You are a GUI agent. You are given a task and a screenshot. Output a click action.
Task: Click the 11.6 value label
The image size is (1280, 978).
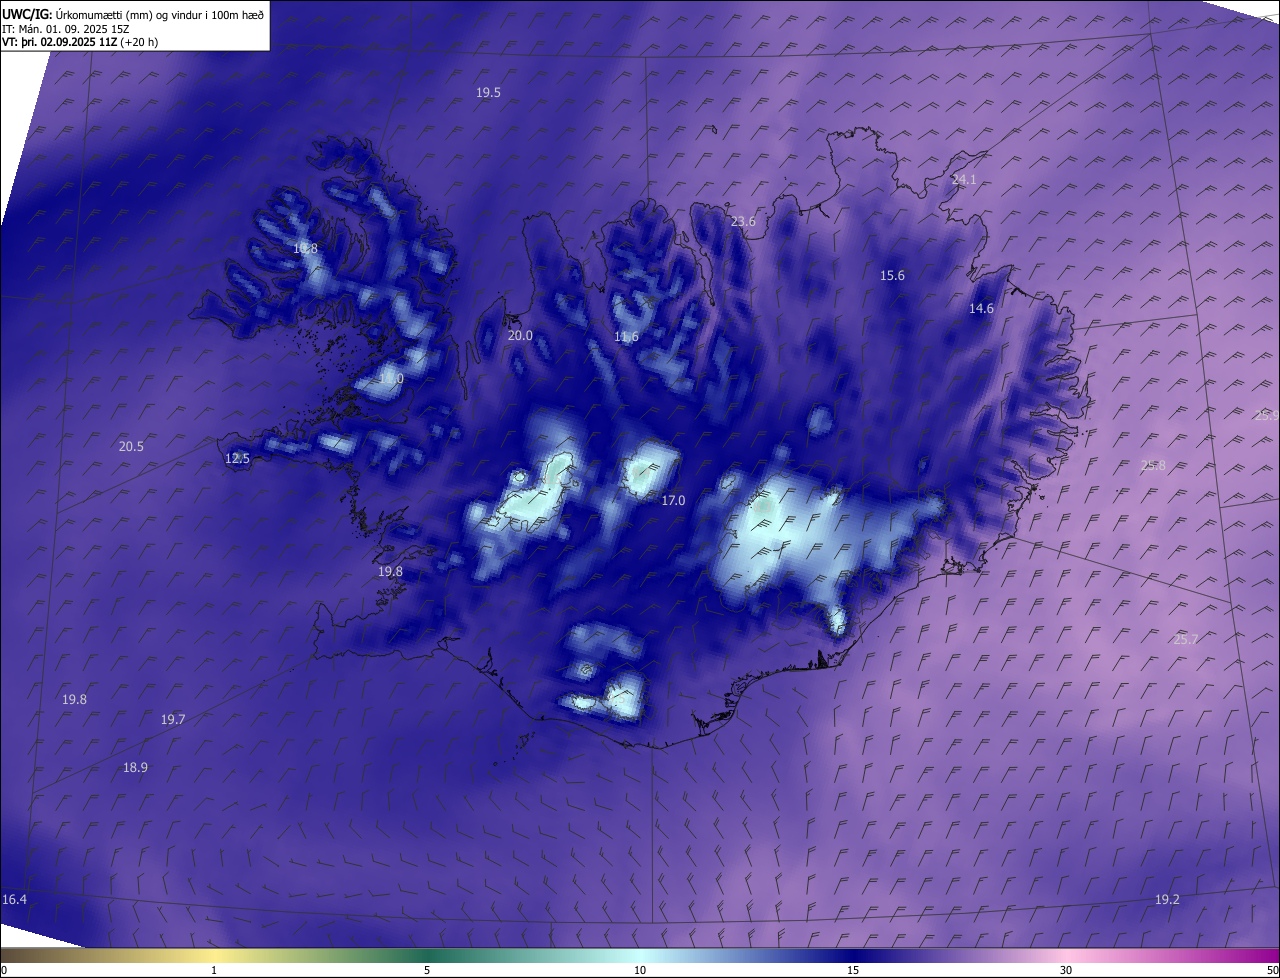click(626, 337)
